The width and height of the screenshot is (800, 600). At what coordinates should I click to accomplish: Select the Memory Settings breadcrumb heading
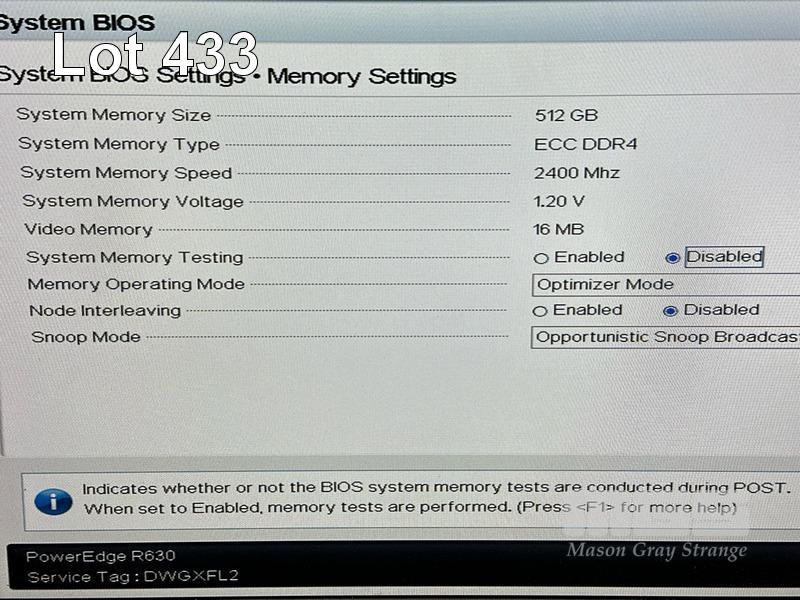click(x=361, y=77)
